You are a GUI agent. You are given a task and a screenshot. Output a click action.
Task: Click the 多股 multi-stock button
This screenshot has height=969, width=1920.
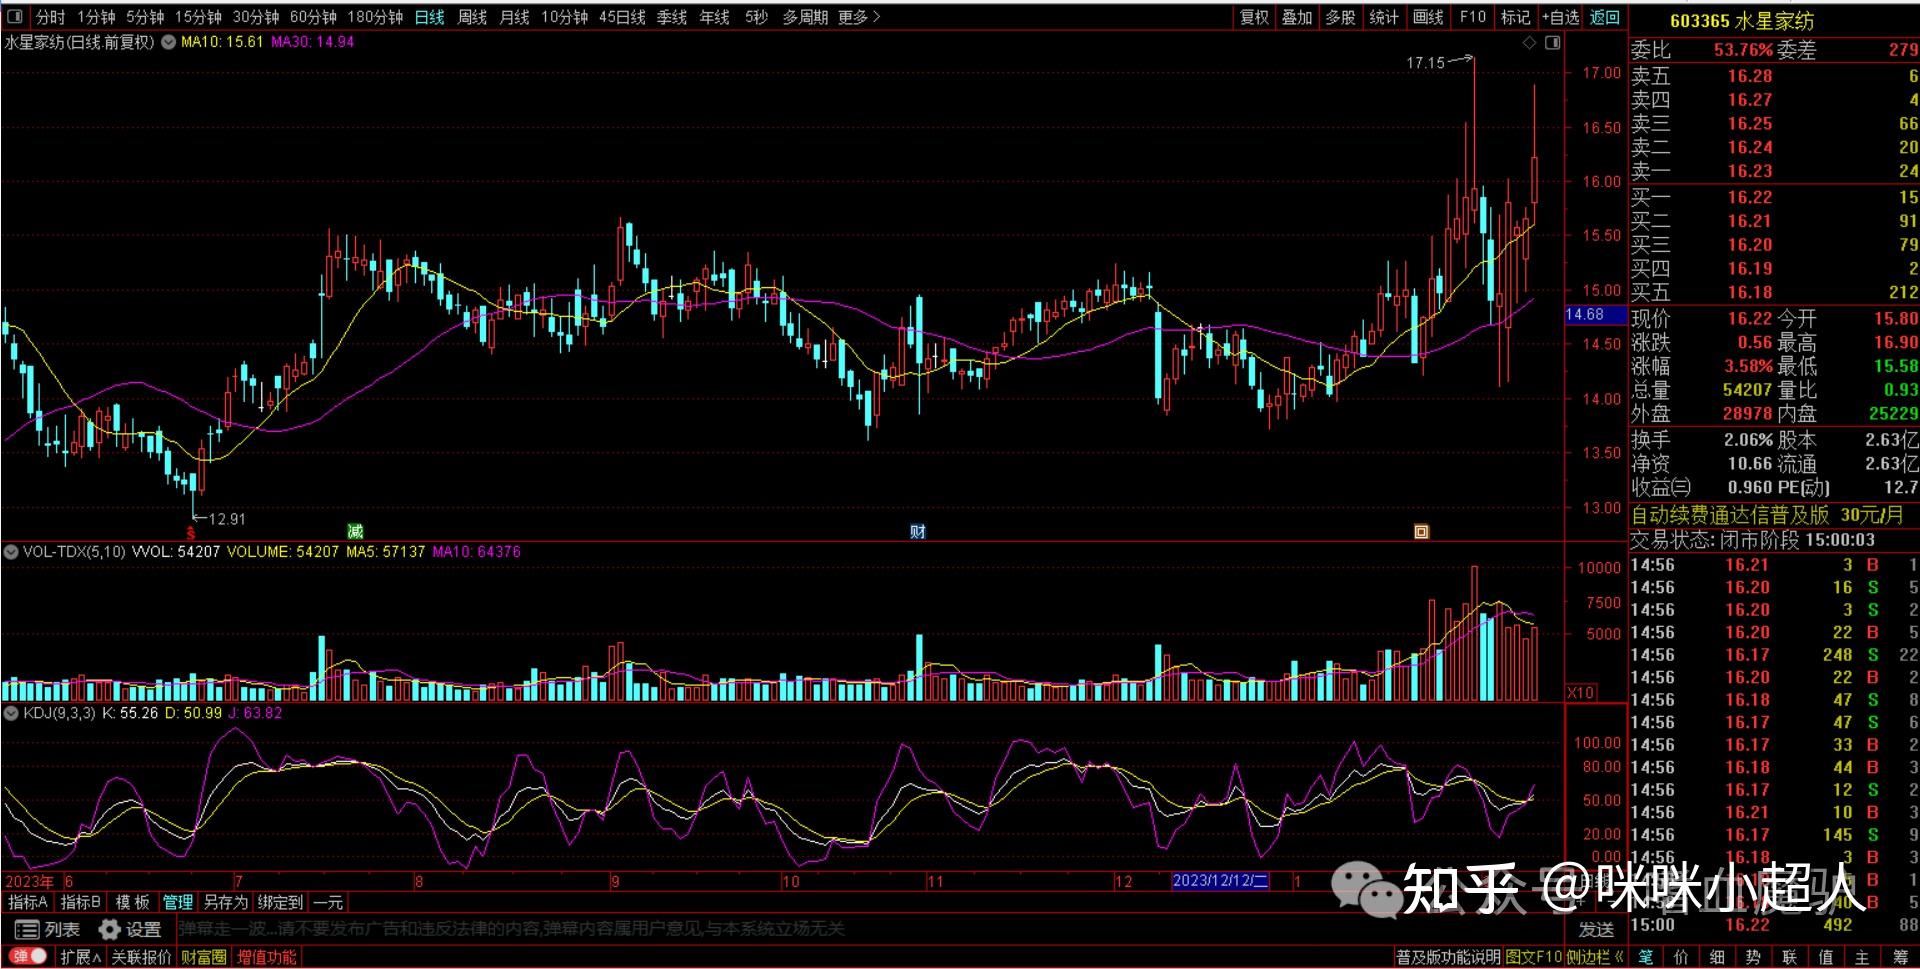(x=1340, y=17)
